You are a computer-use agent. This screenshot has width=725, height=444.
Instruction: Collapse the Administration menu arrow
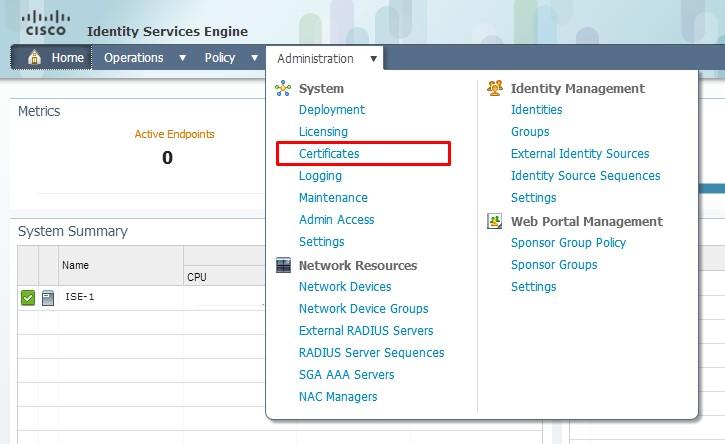pos(374,59)
